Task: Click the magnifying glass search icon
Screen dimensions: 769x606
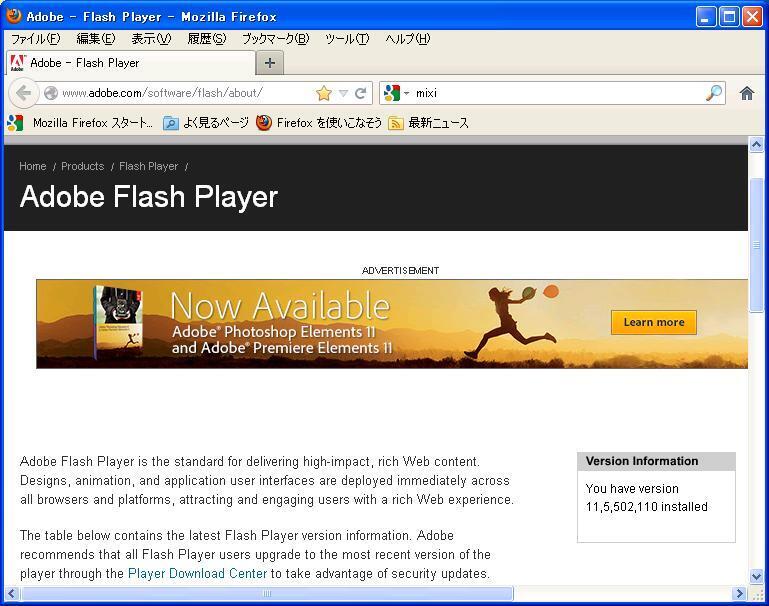Action: [x=714, y=93]
